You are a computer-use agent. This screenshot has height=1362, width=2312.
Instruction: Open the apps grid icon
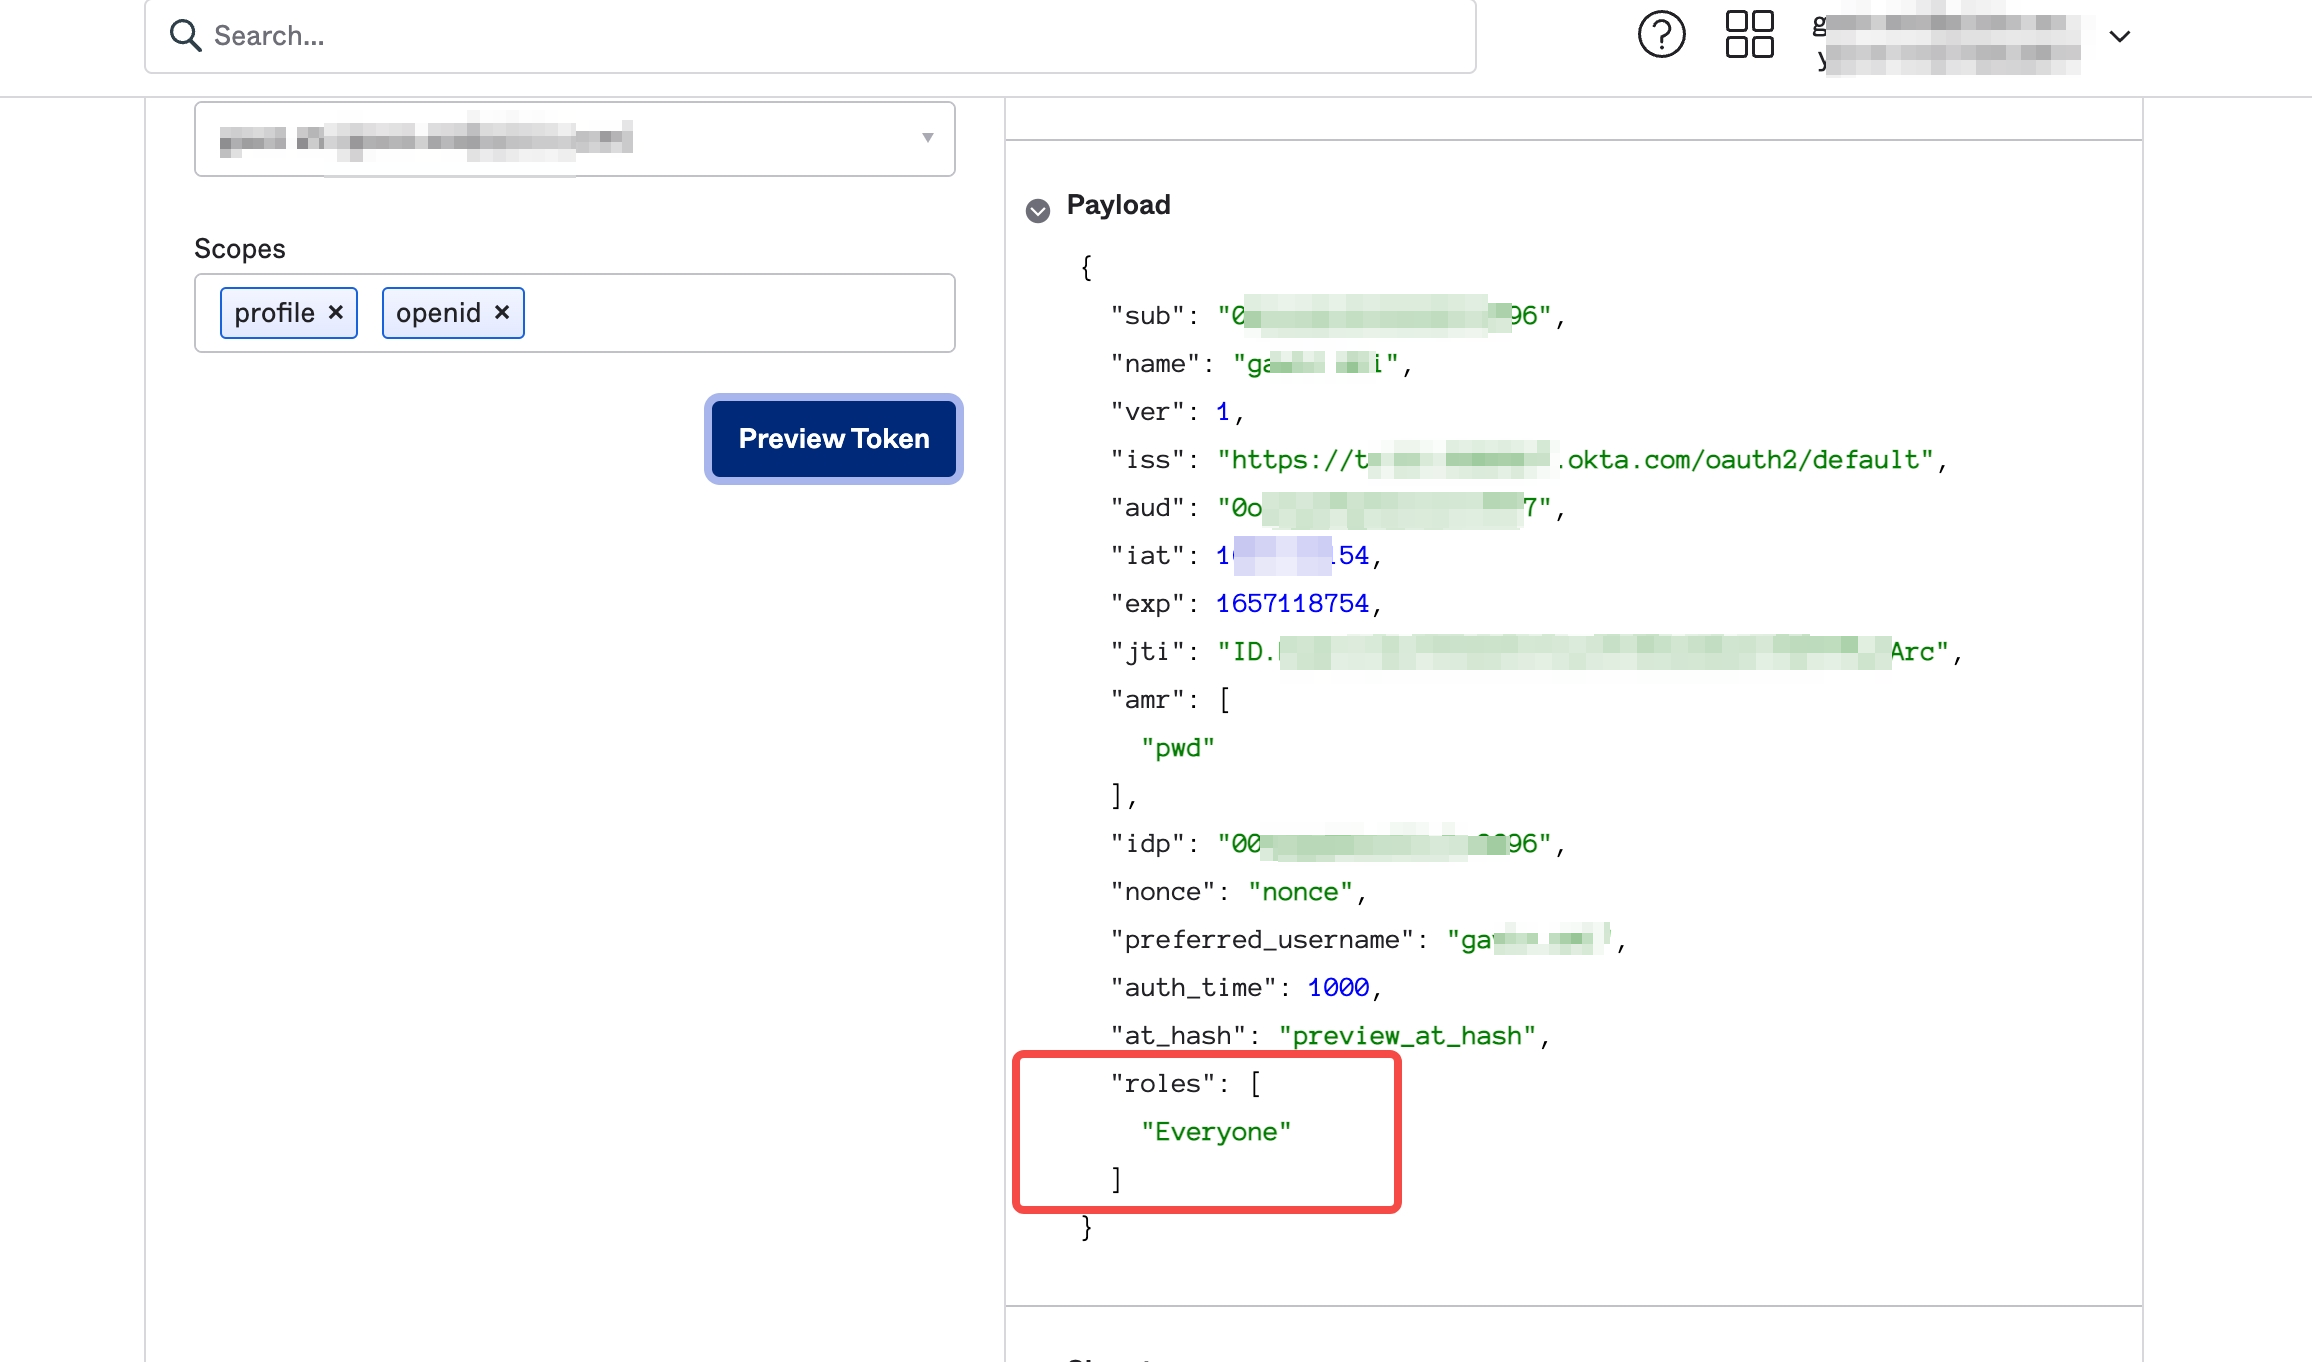pos(1749,35)
